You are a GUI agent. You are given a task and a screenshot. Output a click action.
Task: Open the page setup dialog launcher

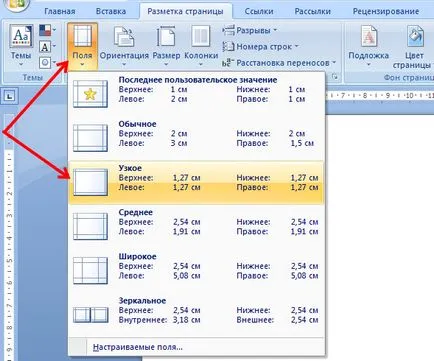pyautogui.click(x=335, y=77)
